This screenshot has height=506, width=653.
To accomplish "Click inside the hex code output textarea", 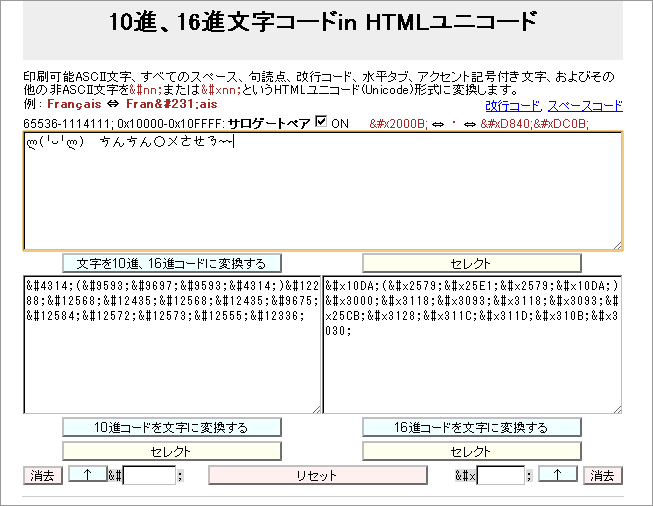I will [472, 344].
